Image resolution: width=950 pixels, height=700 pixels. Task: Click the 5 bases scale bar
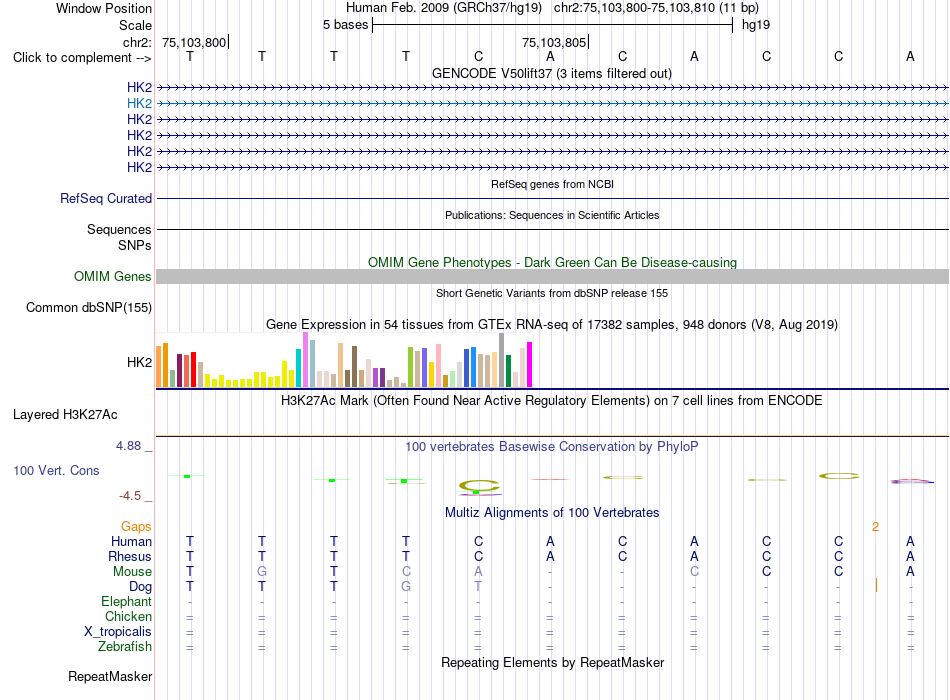553,25
